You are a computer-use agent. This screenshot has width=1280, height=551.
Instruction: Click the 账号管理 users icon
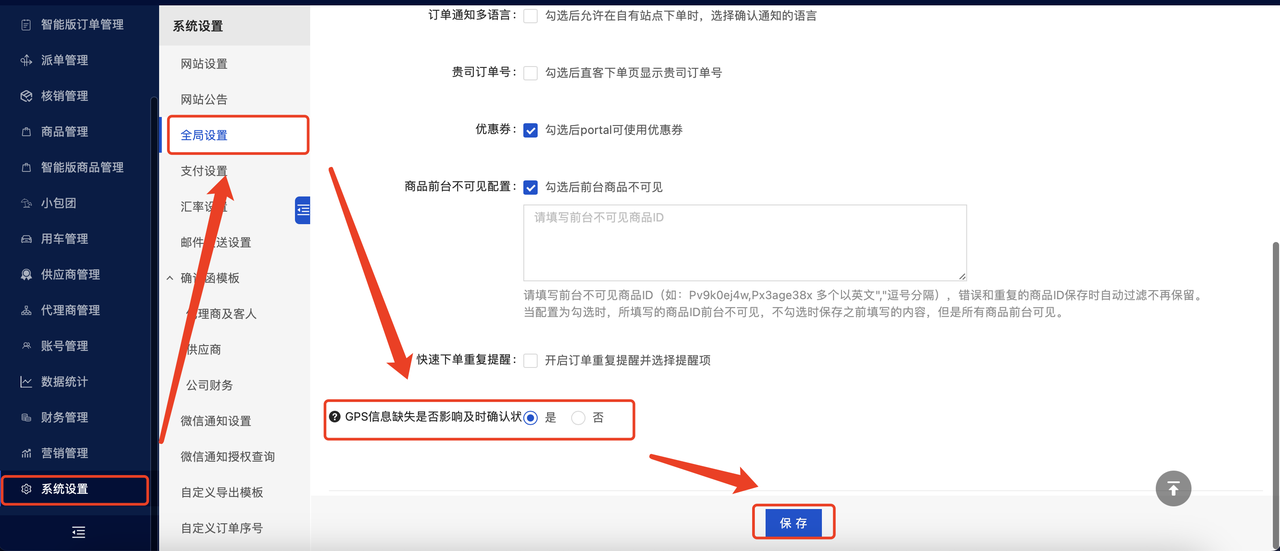click(27, 346)
